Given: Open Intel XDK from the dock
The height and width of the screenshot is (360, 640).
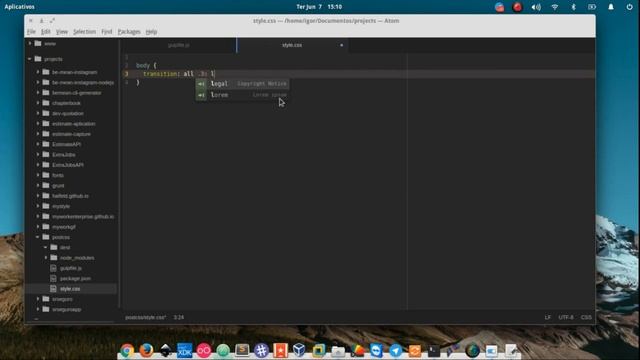Looking at the screenshot, I should [x=184, y=350].
